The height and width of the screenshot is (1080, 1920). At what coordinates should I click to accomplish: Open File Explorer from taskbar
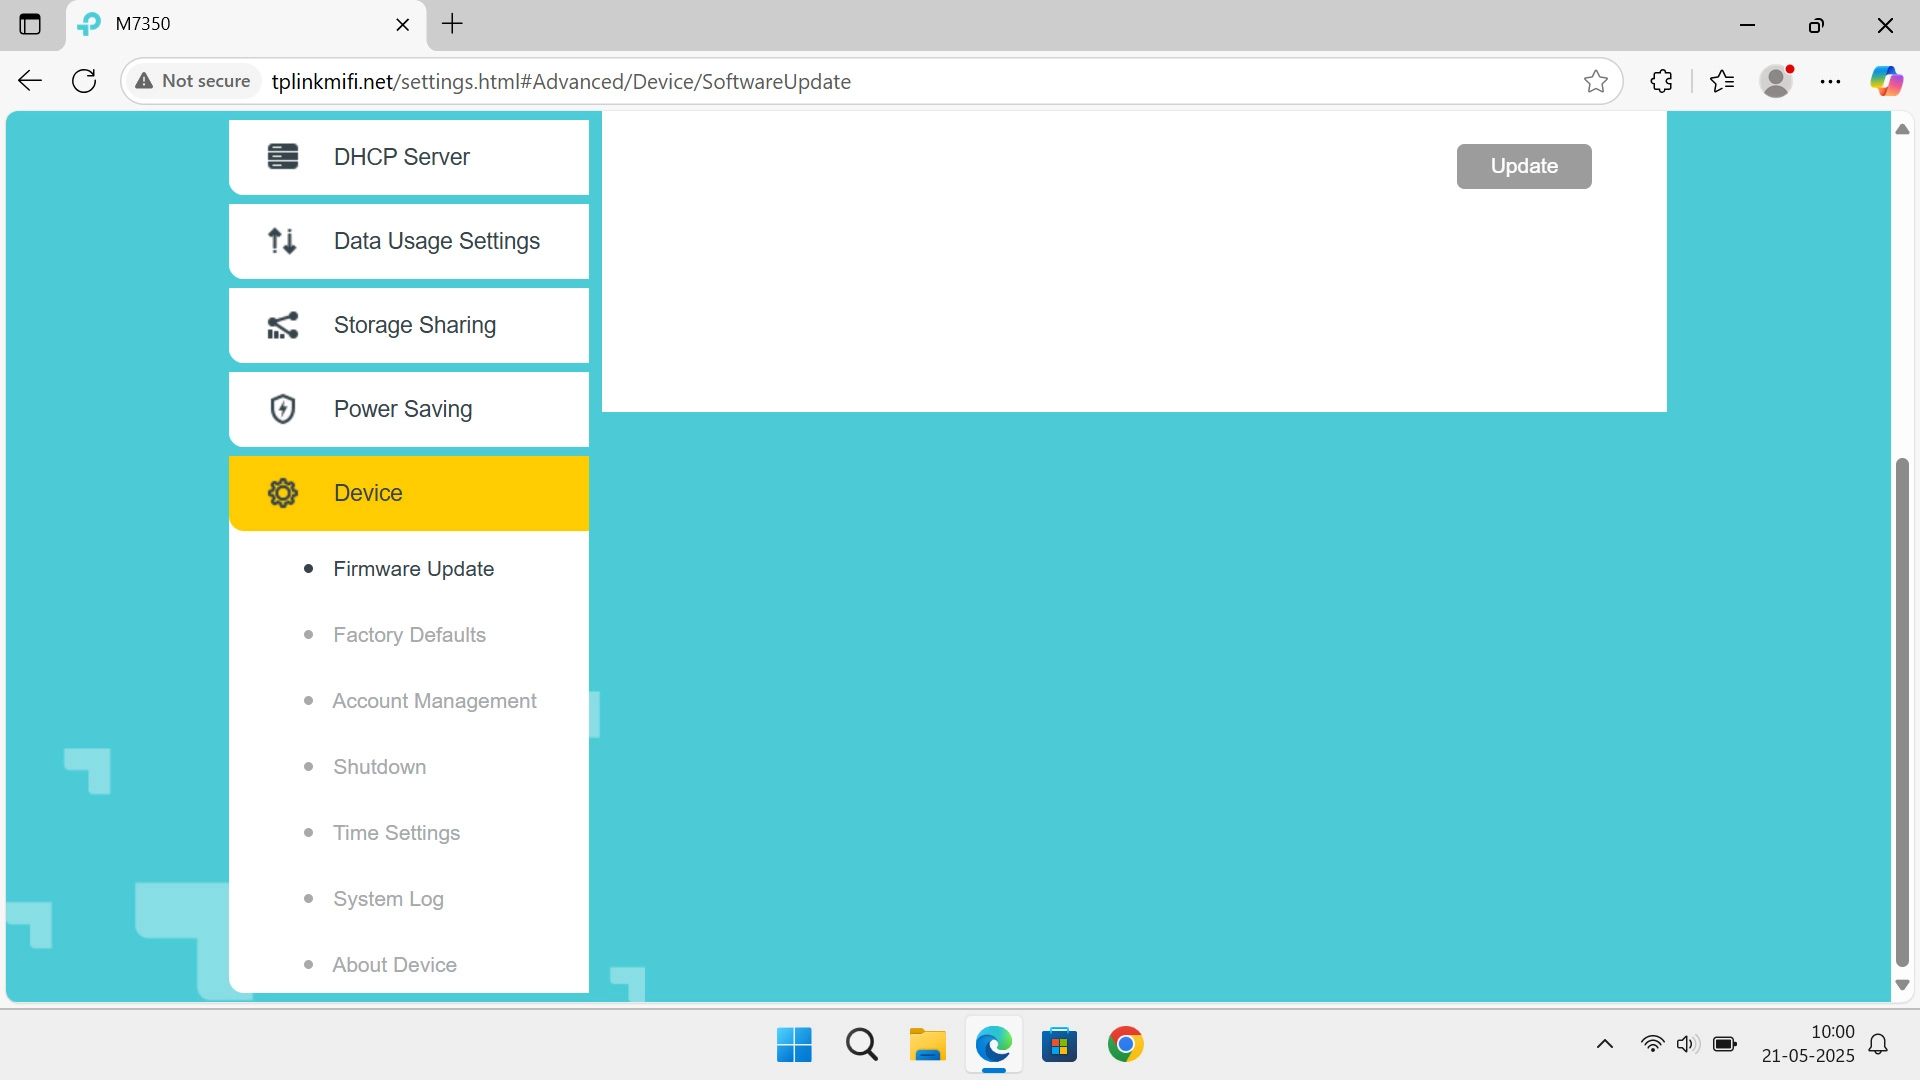[x=927, y=1045]
